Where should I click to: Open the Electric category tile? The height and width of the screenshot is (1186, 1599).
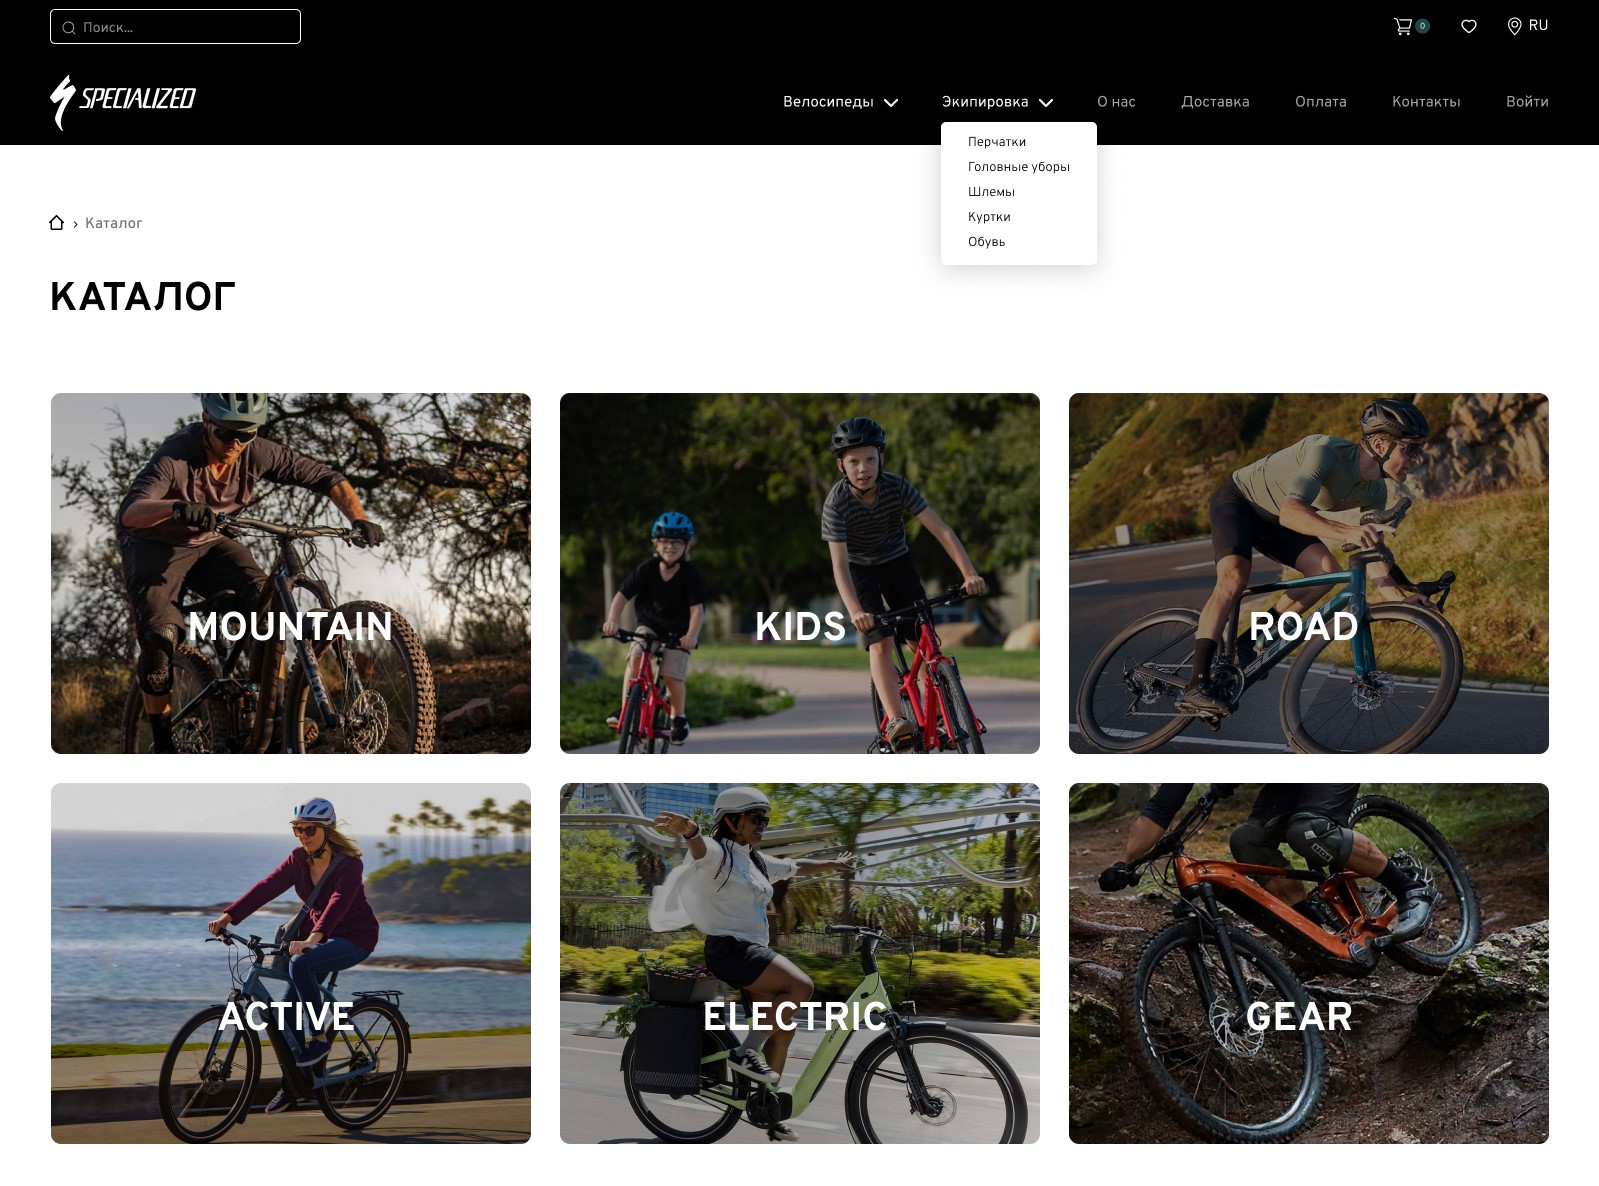point(800,963)
